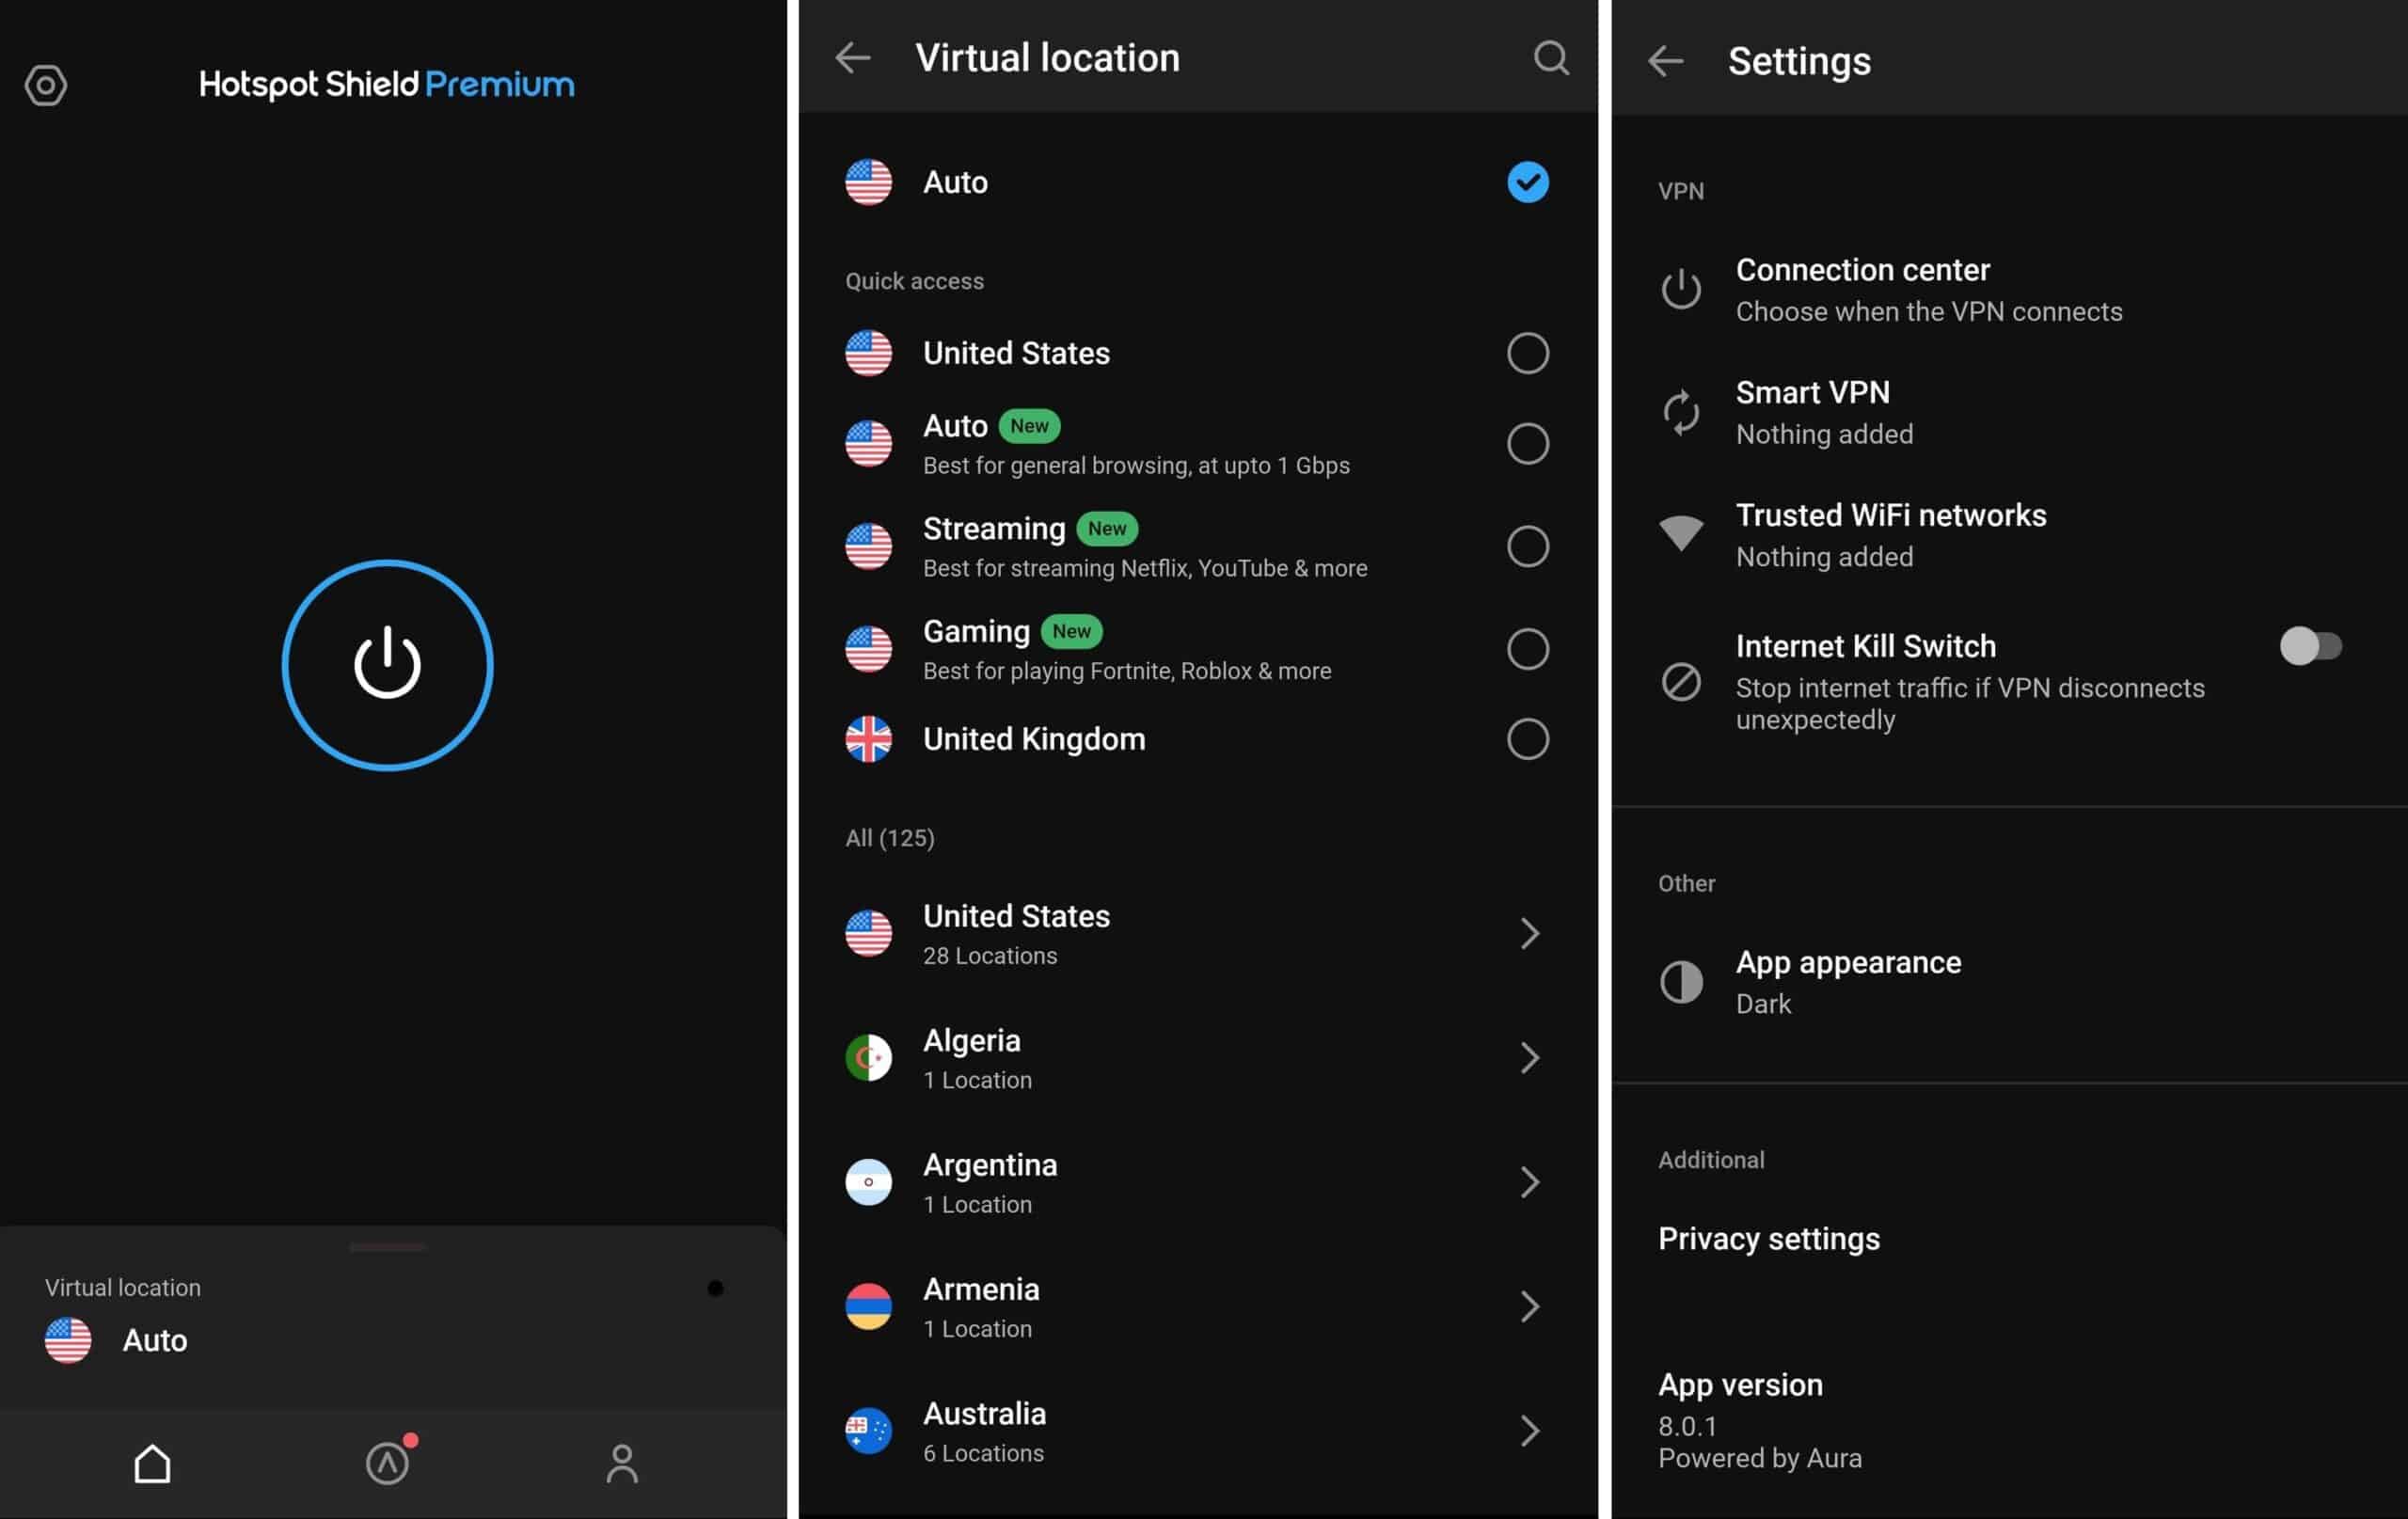The image size is (2408, 1519).
Task: Go back from the Settings screen
Action: point(1665,61)
